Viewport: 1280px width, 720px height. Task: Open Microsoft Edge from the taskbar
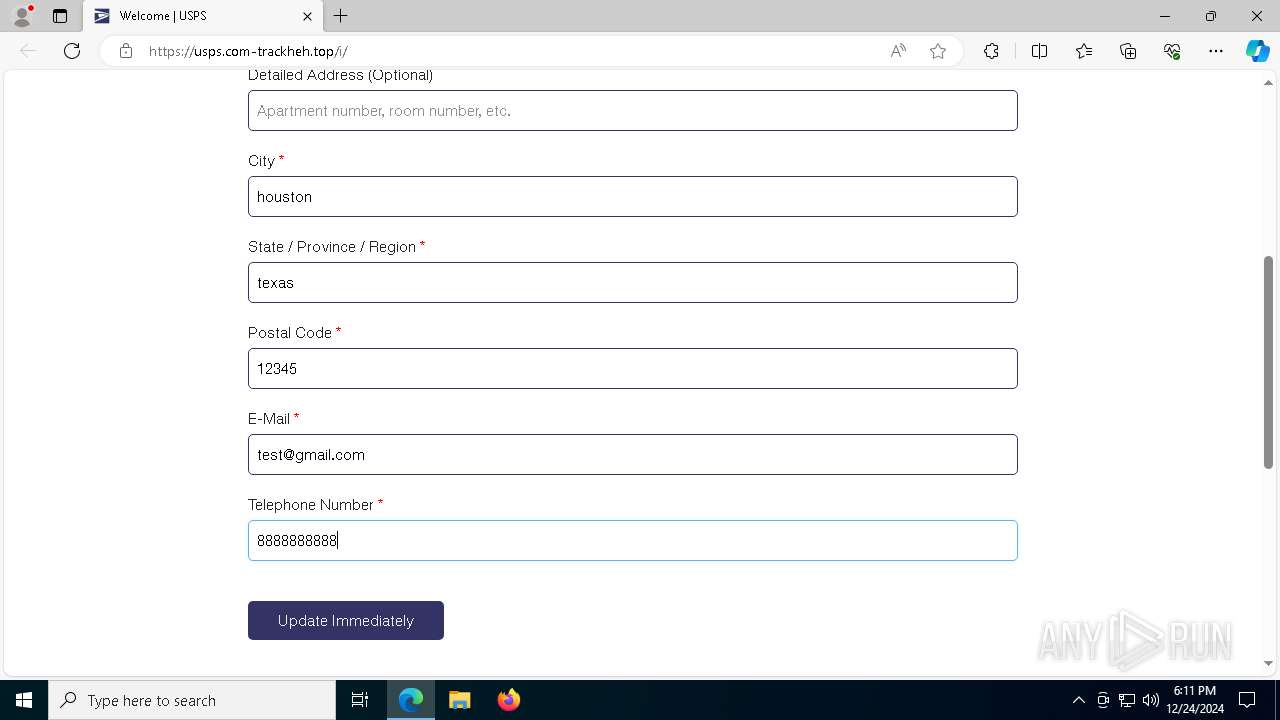coord(411,700)
